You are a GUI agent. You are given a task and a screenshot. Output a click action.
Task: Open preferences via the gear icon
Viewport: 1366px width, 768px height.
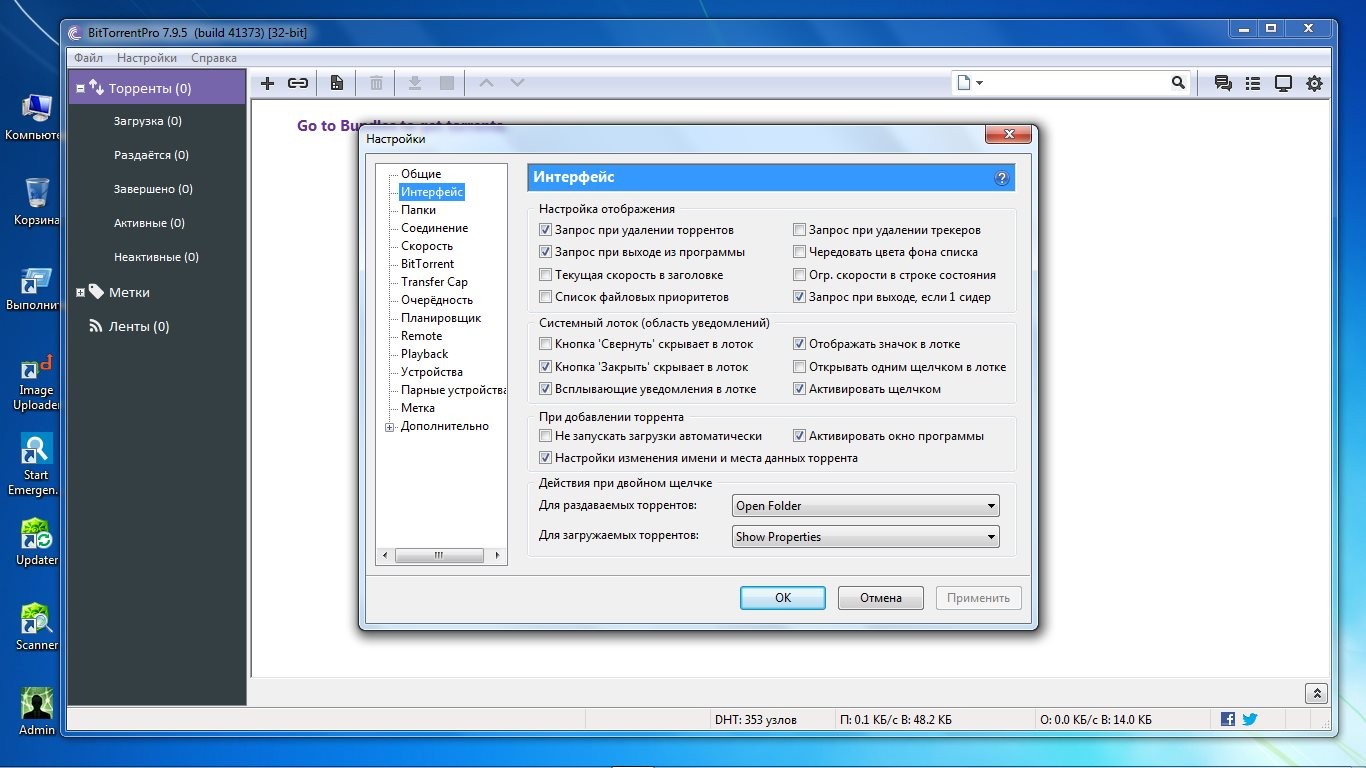pos(1314,83)
